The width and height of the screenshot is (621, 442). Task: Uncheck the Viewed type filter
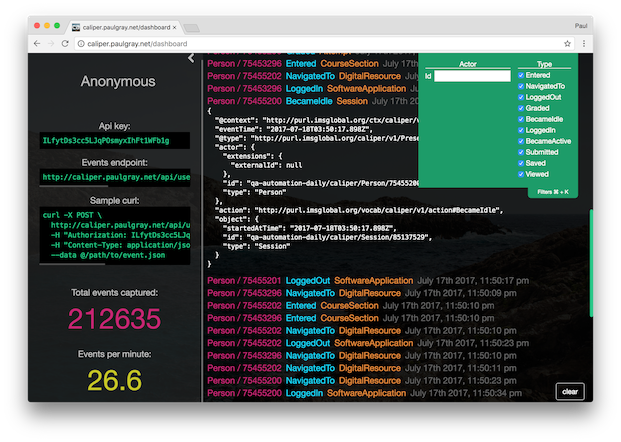(x=521, y=175)
